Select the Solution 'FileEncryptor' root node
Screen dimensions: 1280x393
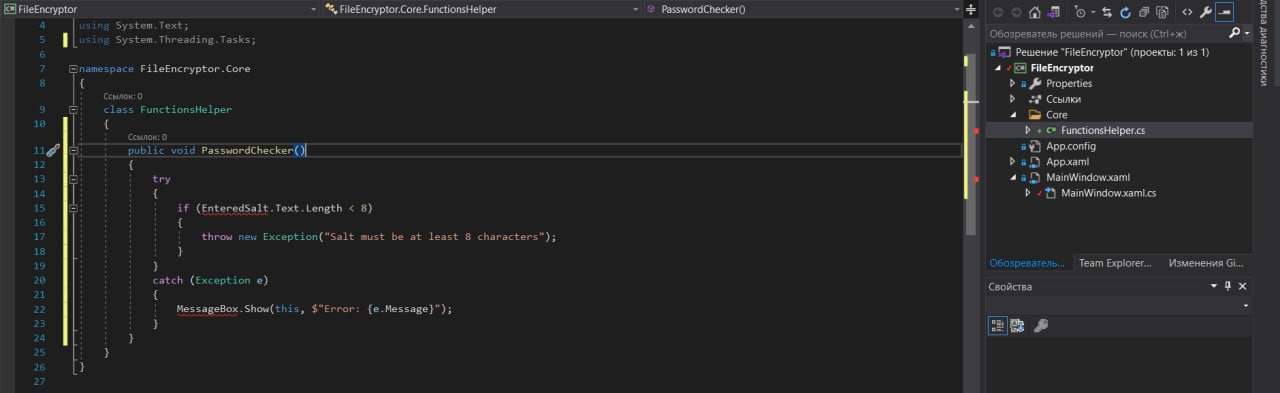click(1111, 52)
